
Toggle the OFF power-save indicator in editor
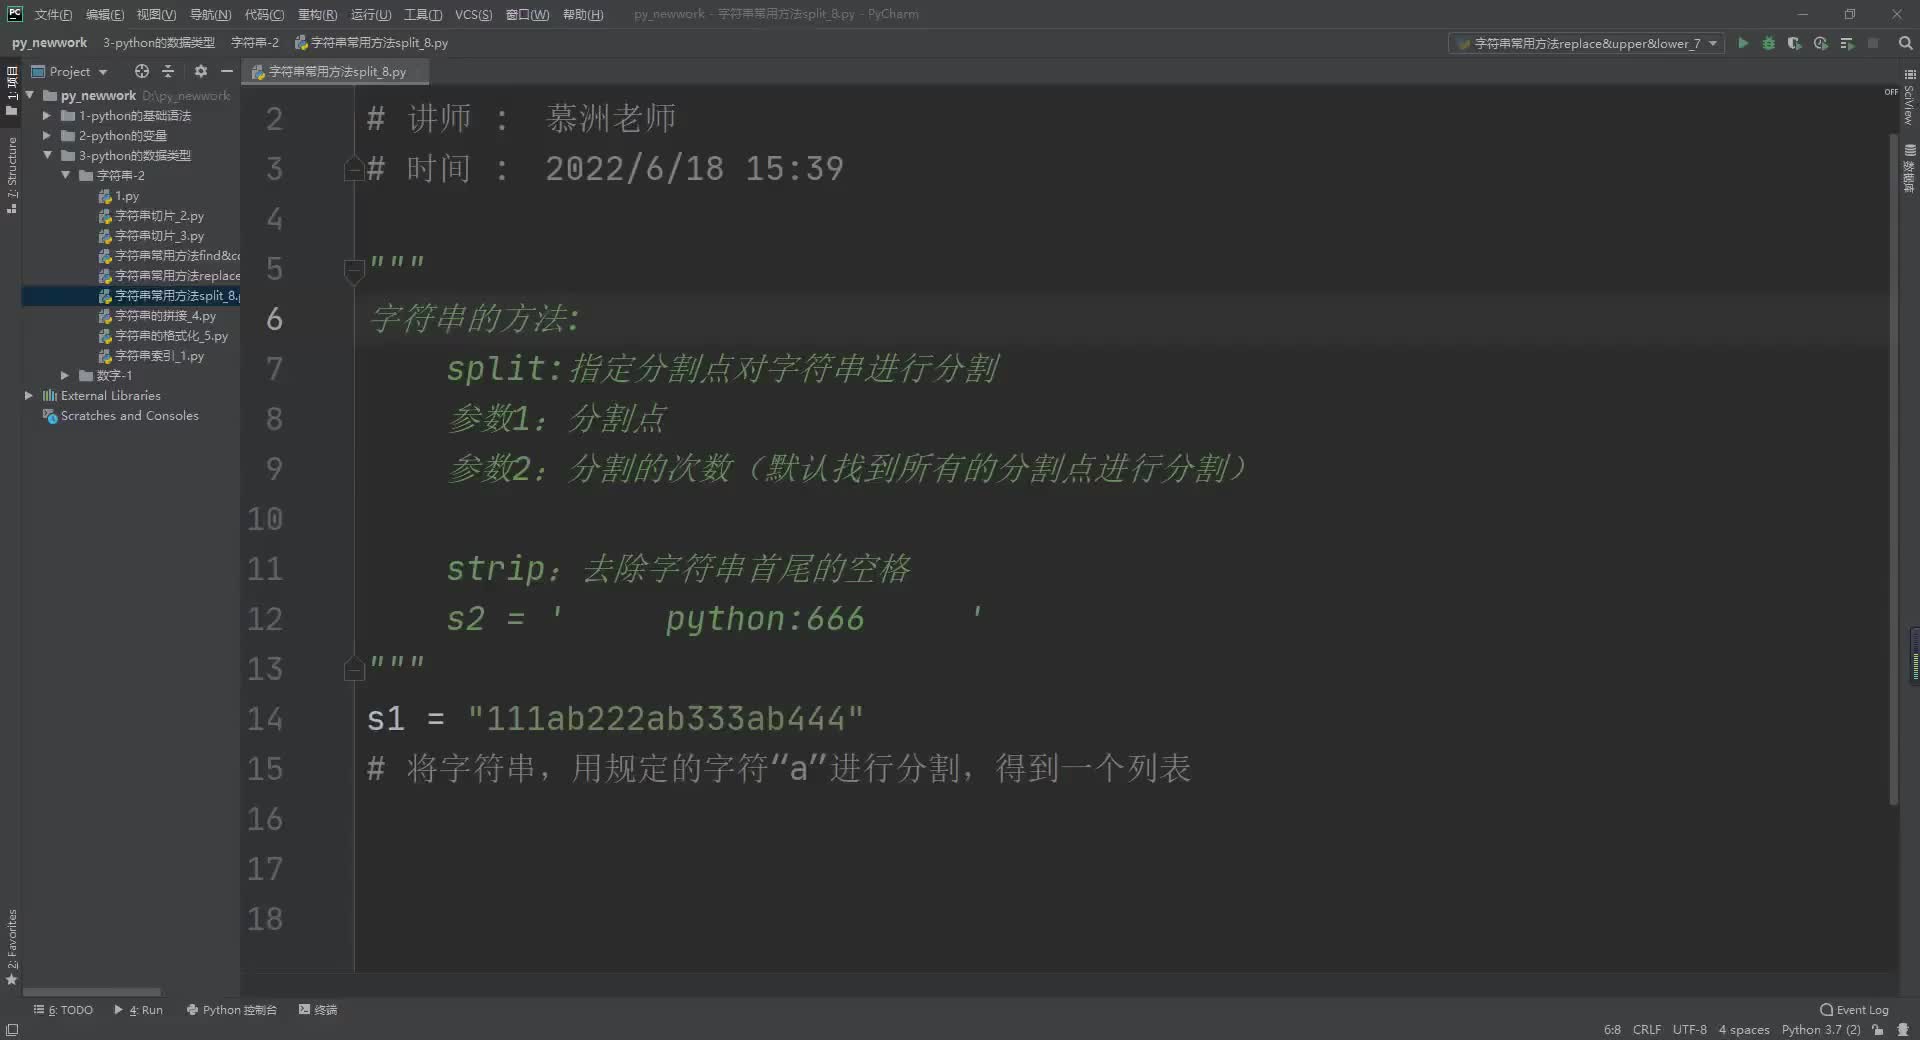[x=1891, y=92]
